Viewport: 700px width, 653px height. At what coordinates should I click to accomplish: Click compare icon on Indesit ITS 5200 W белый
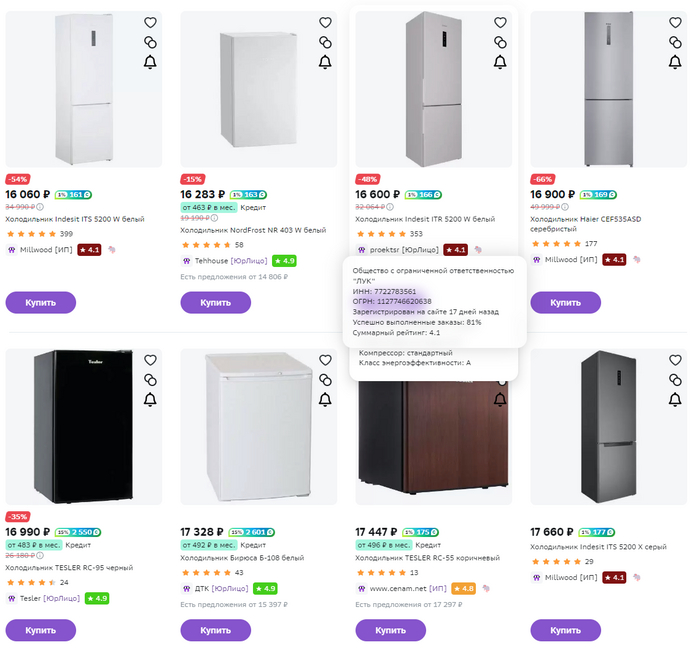[x=150, y=42]
